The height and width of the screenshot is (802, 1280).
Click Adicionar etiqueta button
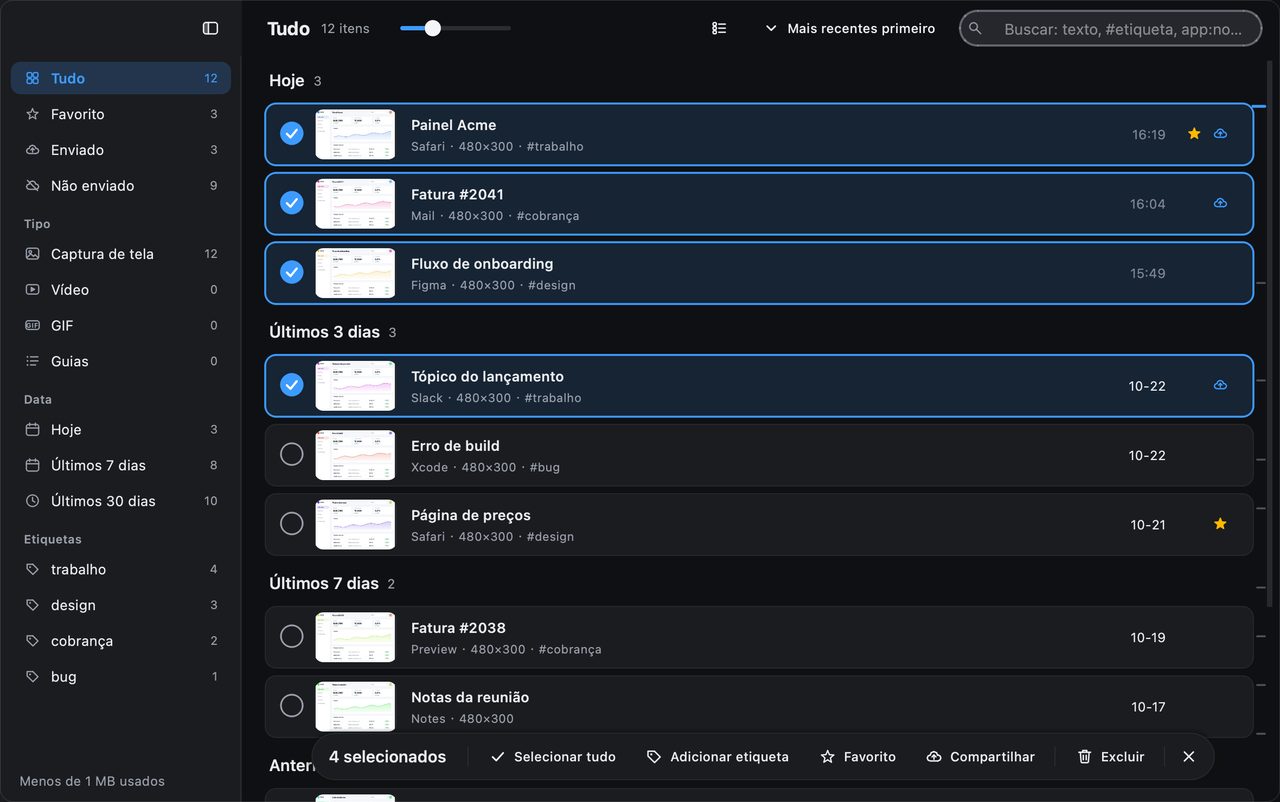(718, 757)
